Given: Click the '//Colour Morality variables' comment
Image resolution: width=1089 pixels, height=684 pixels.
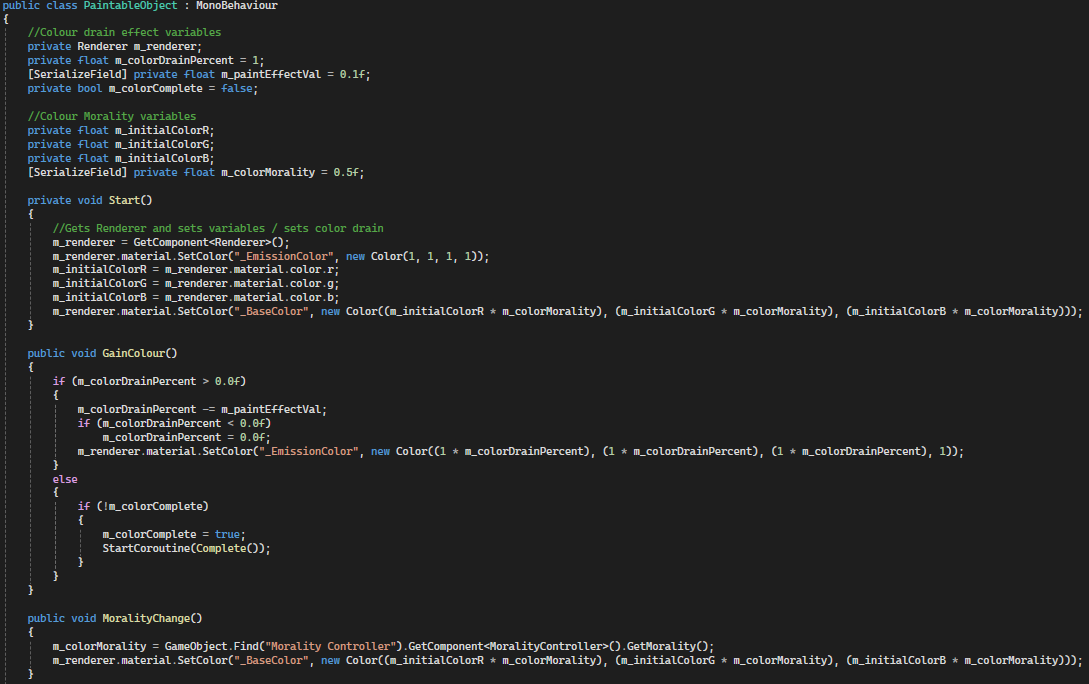Looking at the screenshot, I should pyautogui.click(x=112, y=117).
